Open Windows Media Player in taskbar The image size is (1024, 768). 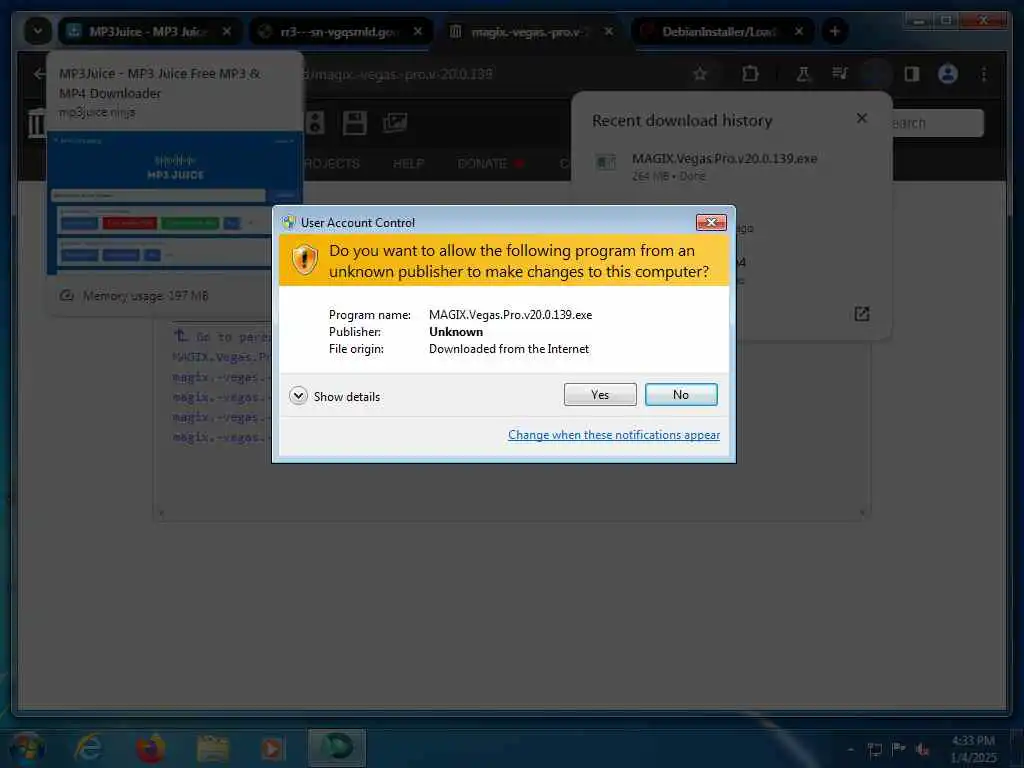(x=273, y=748)
